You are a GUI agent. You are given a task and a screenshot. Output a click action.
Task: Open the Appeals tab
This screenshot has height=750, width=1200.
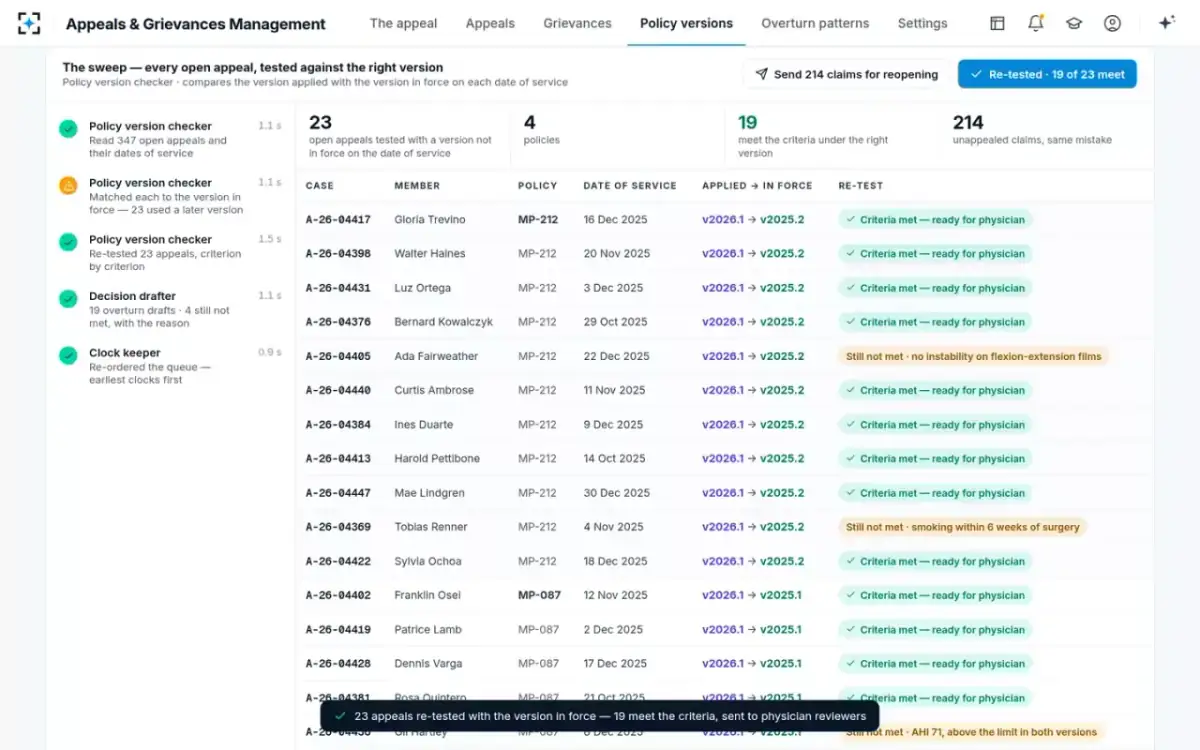(490, 23)
